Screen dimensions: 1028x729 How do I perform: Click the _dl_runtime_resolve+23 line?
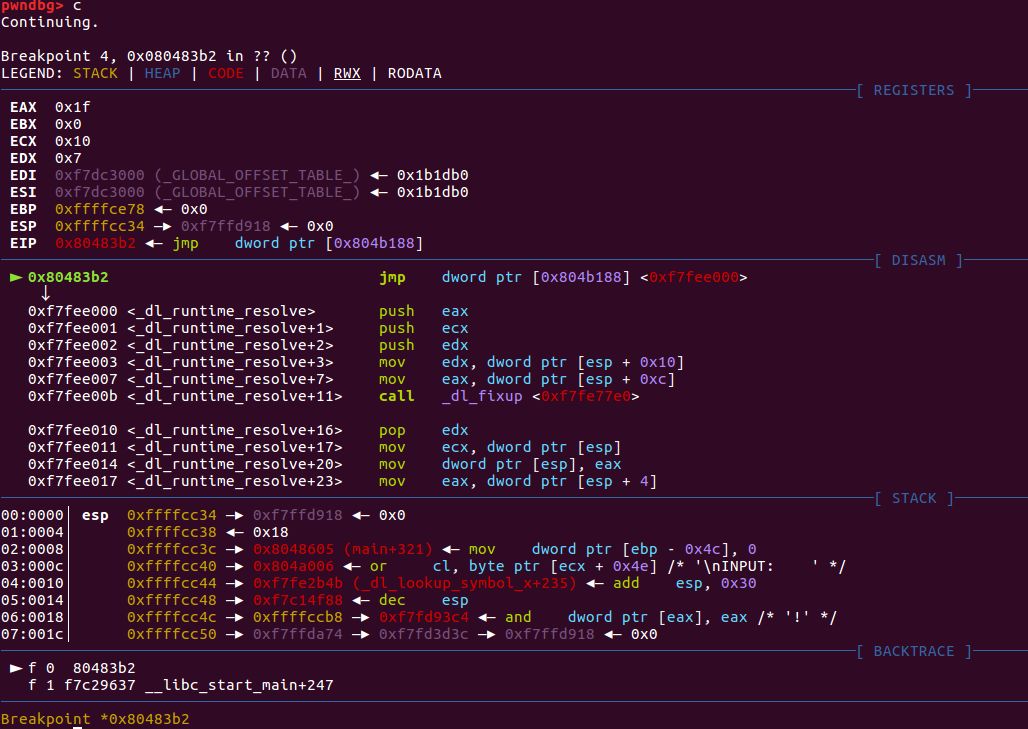pos(342,482)
